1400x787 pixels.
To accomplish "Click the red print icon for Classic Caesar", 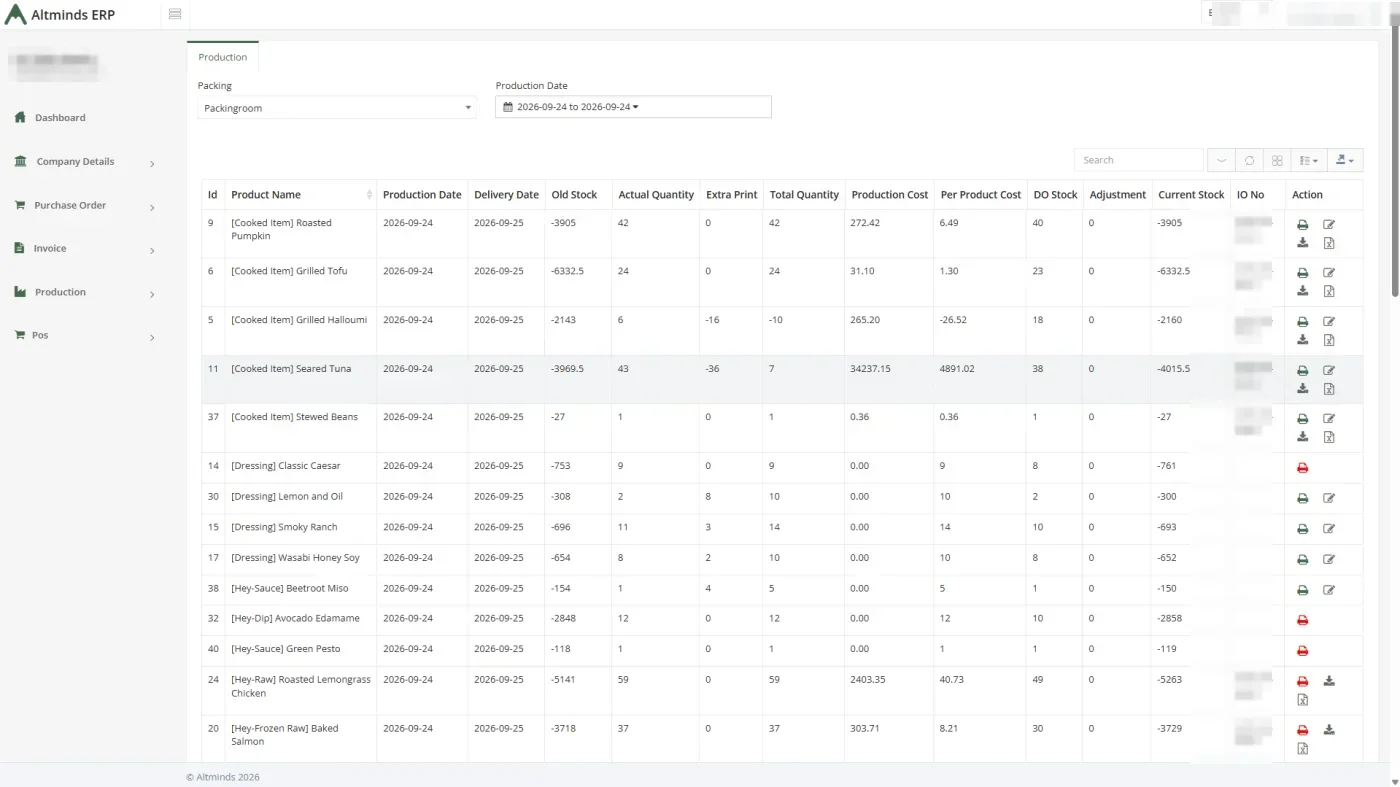I will [x=1302, y=468].
